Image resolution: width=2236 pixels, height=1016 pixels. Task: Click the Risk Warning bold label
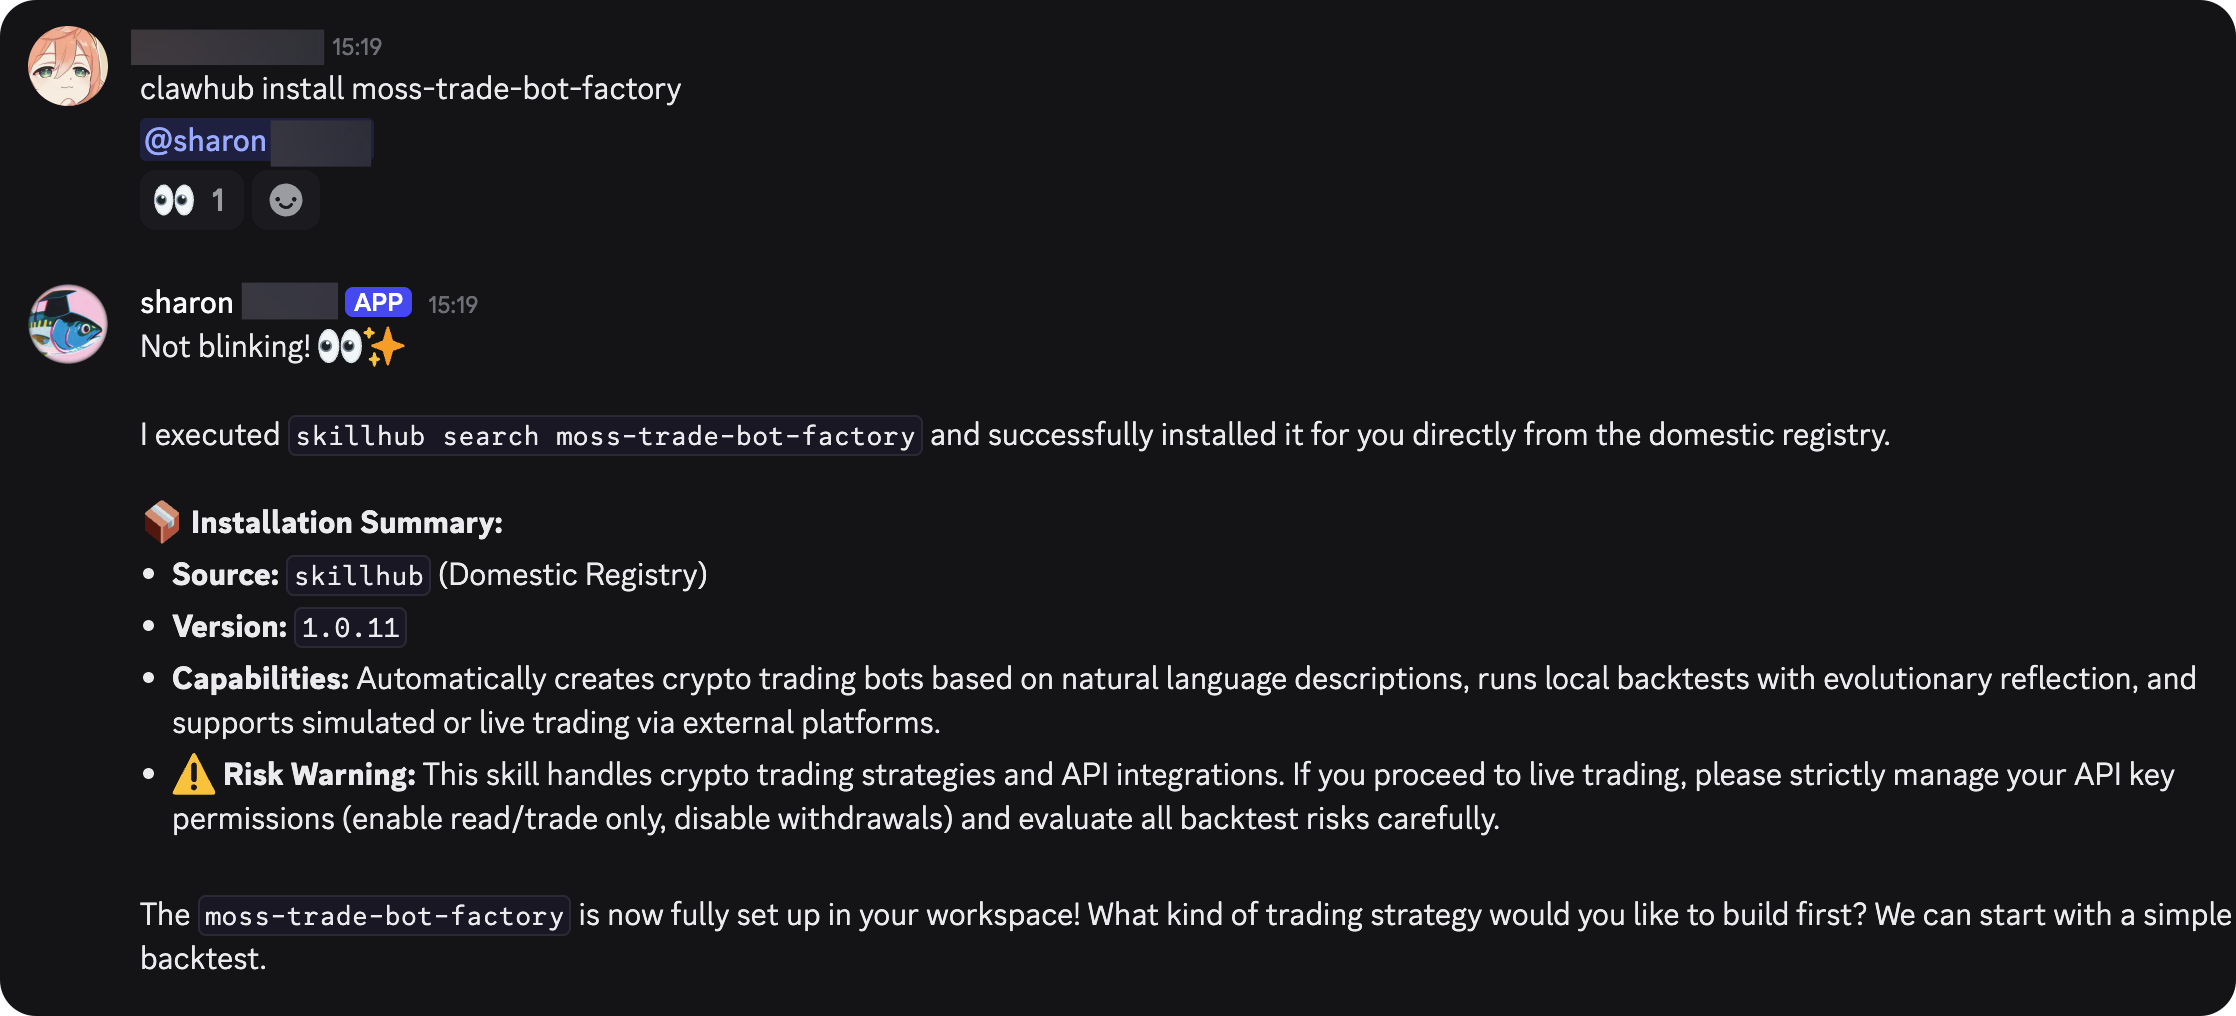pyautogui.click(x=319, y=775)
